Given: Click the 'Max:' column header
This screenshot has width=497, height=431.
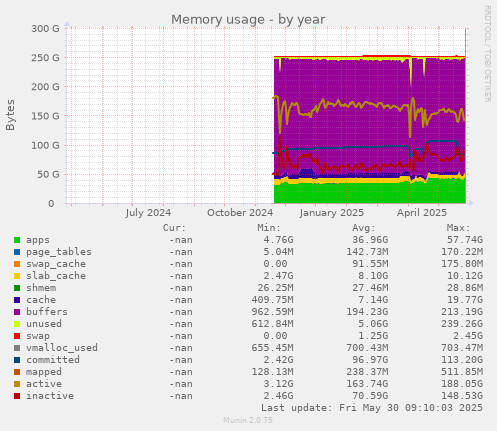Looking at the screenshot, I should click(458, 228).
